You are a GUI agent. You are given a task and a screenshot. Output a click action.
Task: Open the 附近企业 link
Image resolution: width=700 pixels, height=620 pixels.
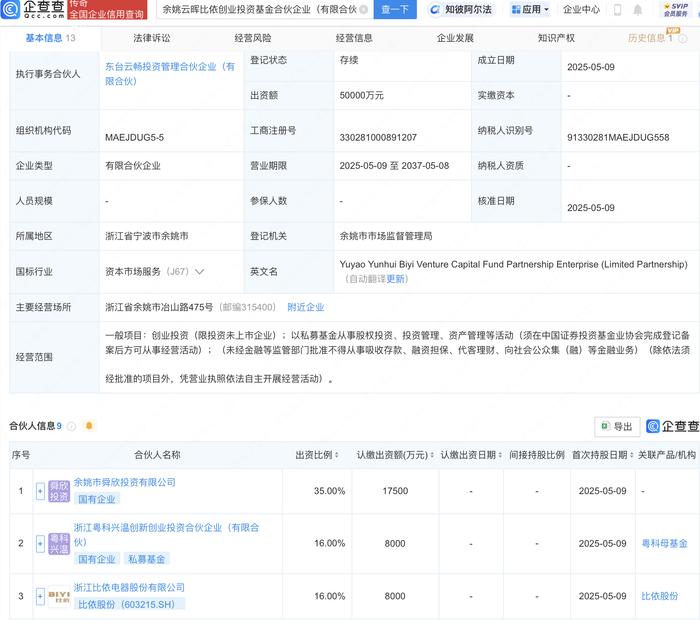[x=306, y=307]
